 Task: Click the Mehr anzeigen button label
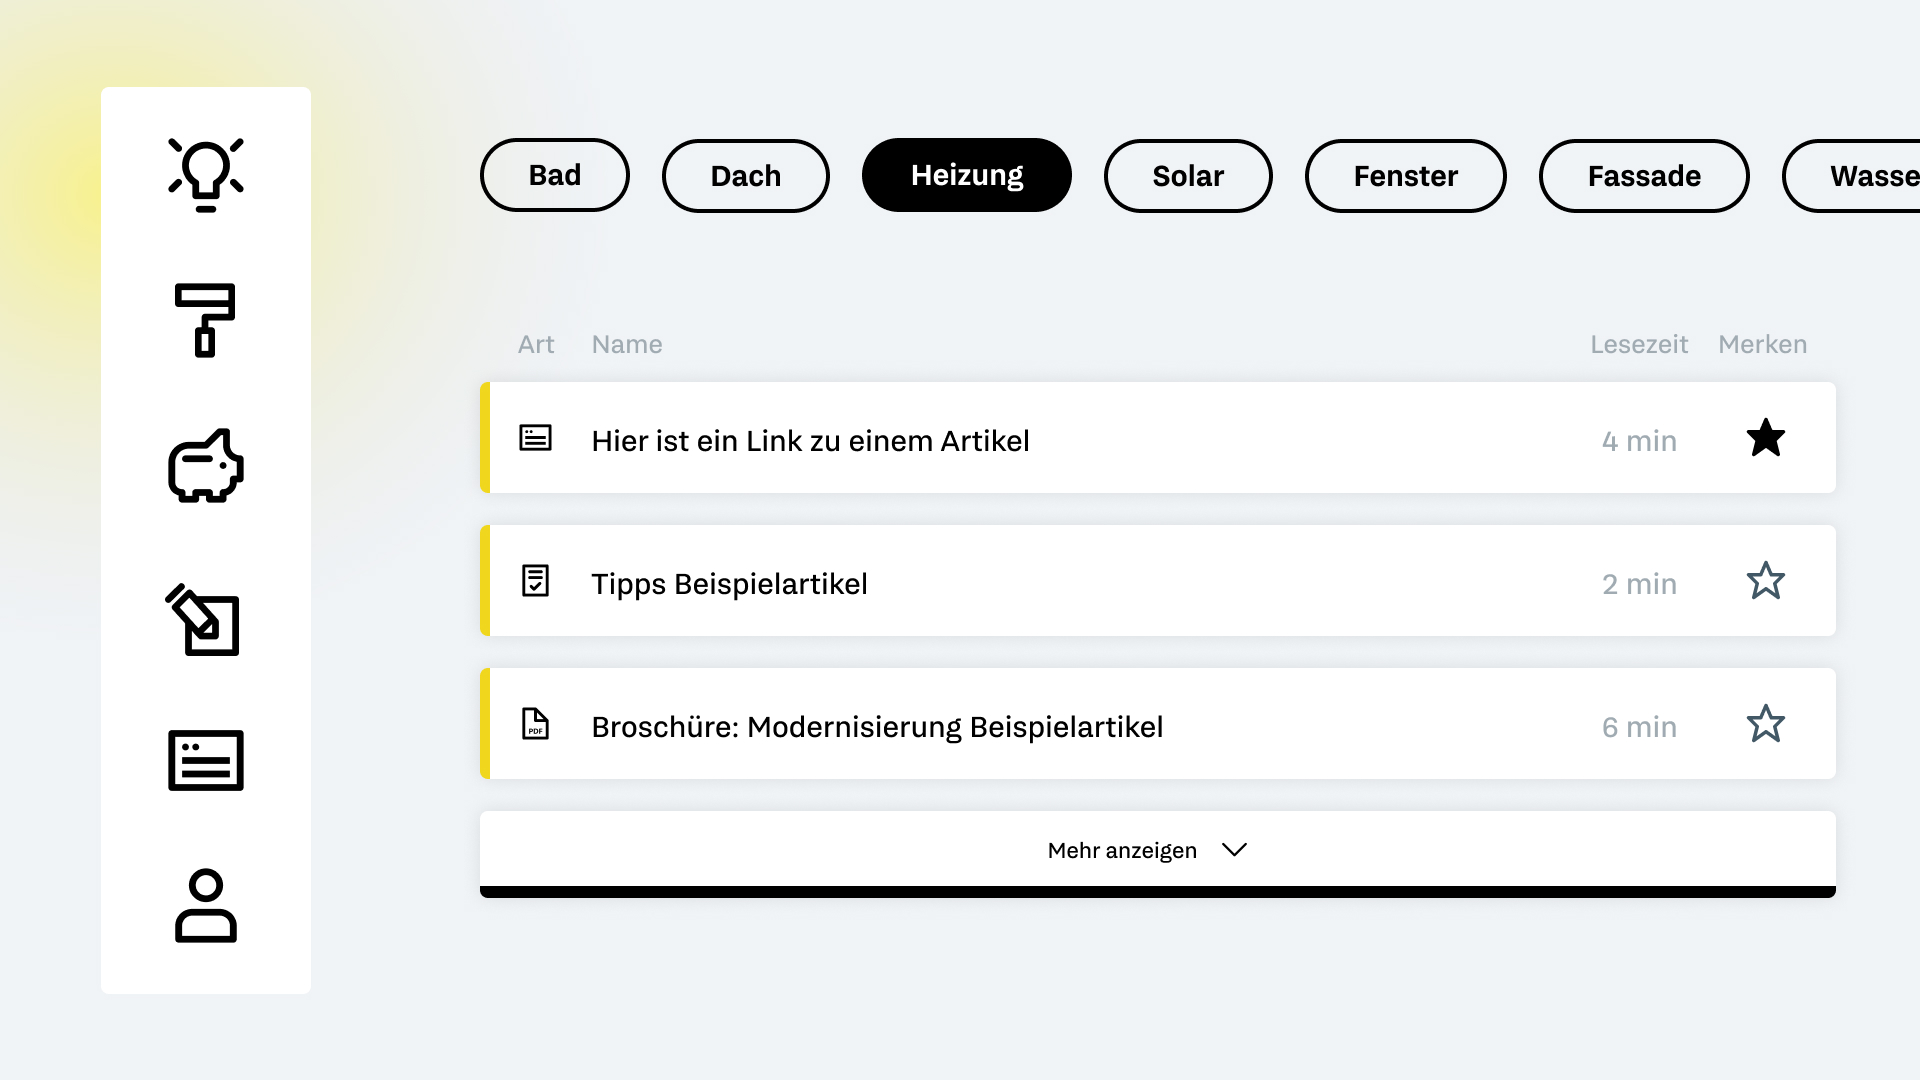[1122, 851]
